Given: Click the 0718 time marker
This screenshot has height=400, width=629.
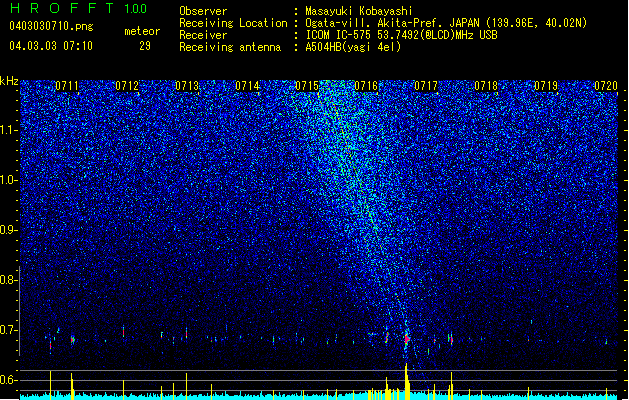Looking at the screenshot, I should 486,85.
